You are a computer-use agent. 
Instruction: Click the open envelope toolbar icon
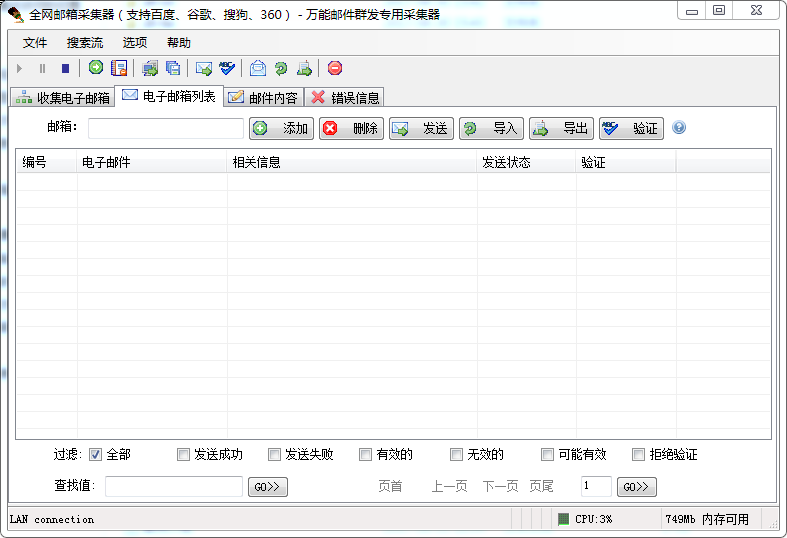pos(257,68)
